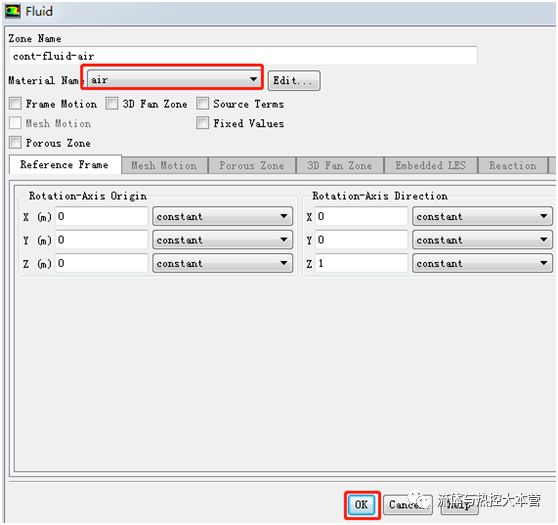The height and width of the screenshot is (525, 558).
Task: Toggle the Porous Zone checkbox
Action: point(15,142)
